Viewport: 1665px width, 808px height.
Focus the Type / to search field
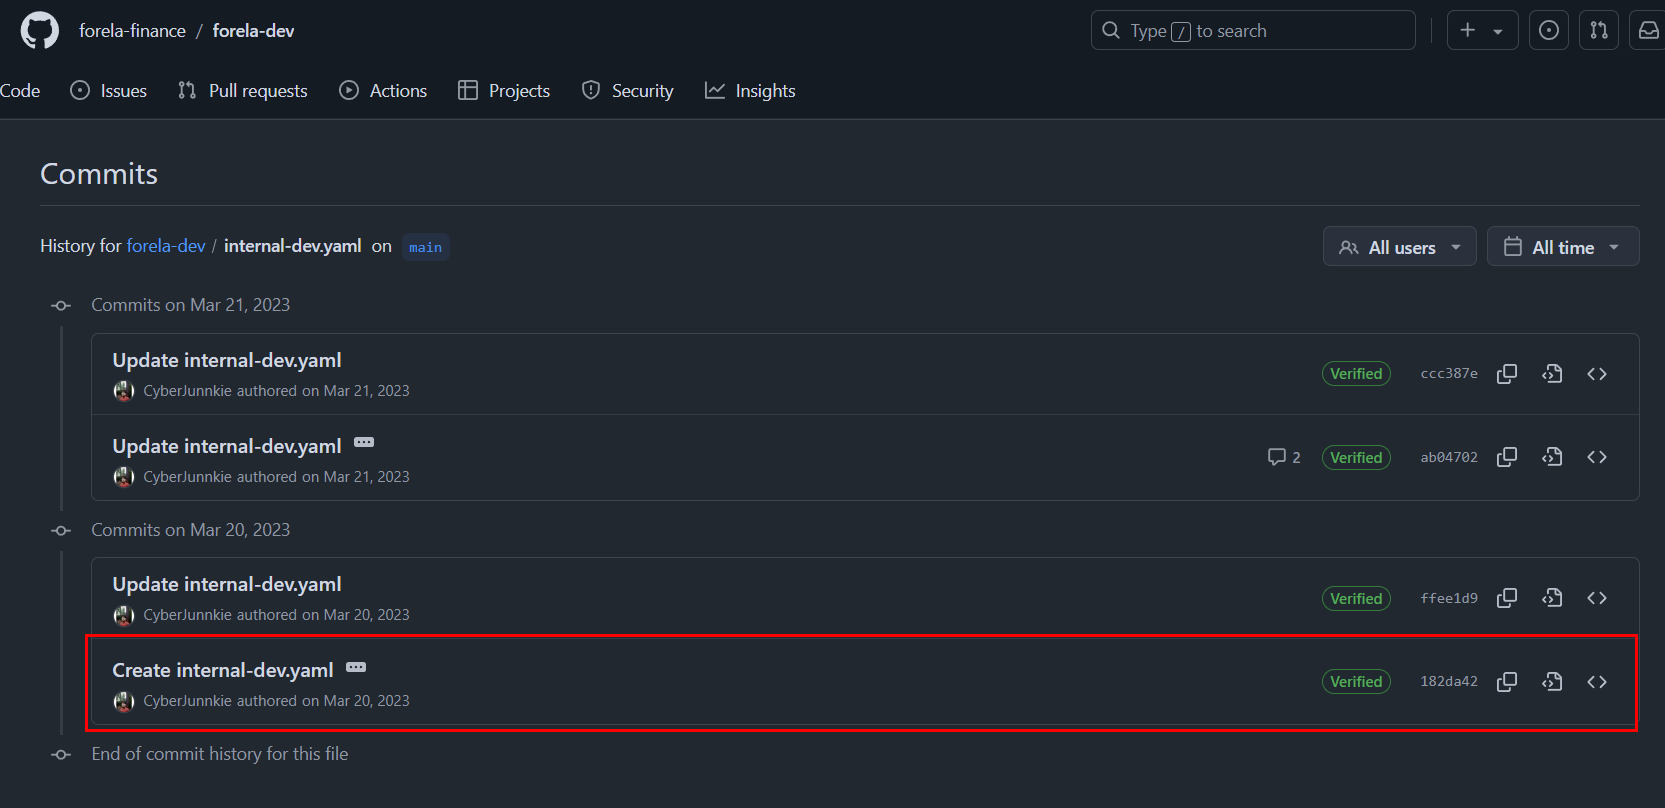[x=1252, y=31]
